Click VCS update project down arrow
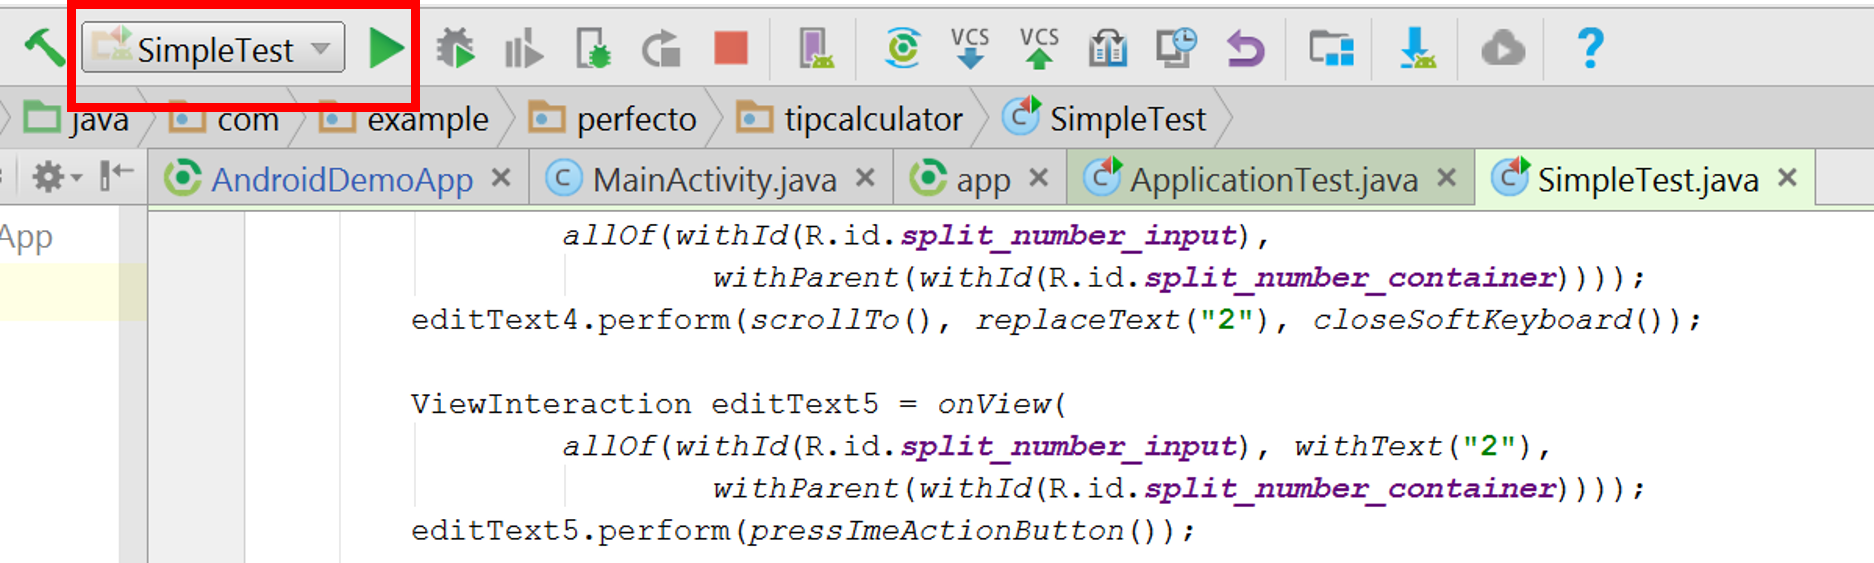 (x=969, y=48)
